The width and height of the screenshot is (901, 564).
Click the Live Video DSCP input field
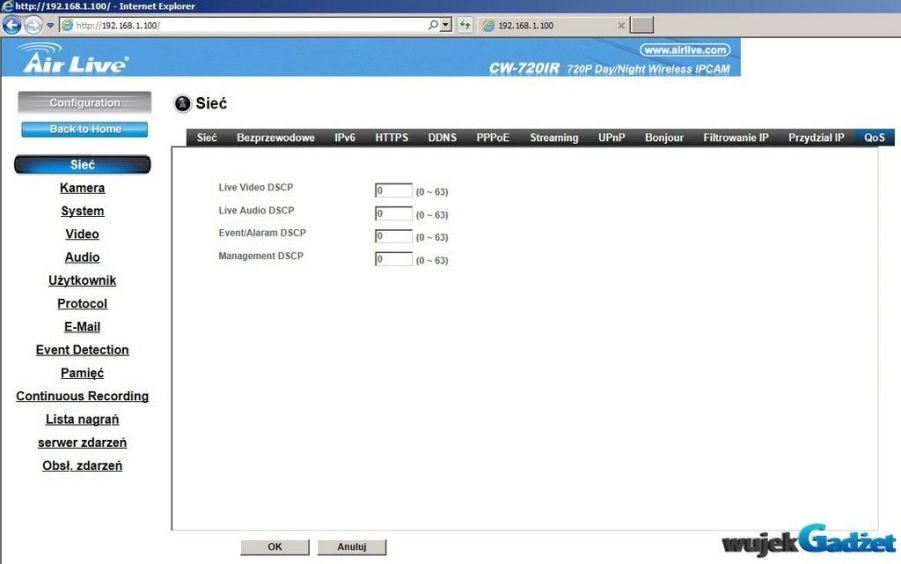click(x=394, y=191)
